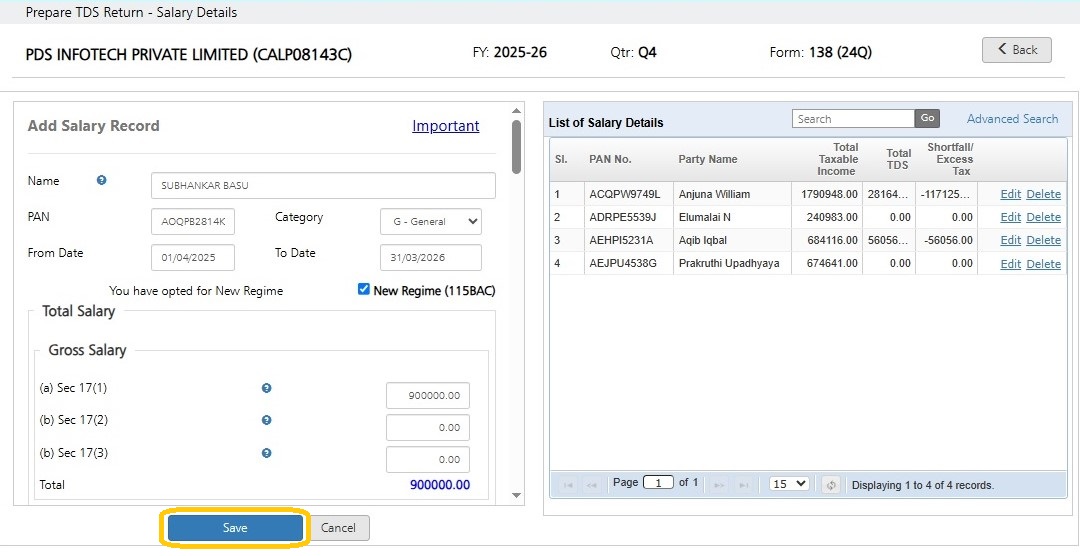Open Advanced Search
This screenshot has height=556, width=1080.
click(1012, 119)
